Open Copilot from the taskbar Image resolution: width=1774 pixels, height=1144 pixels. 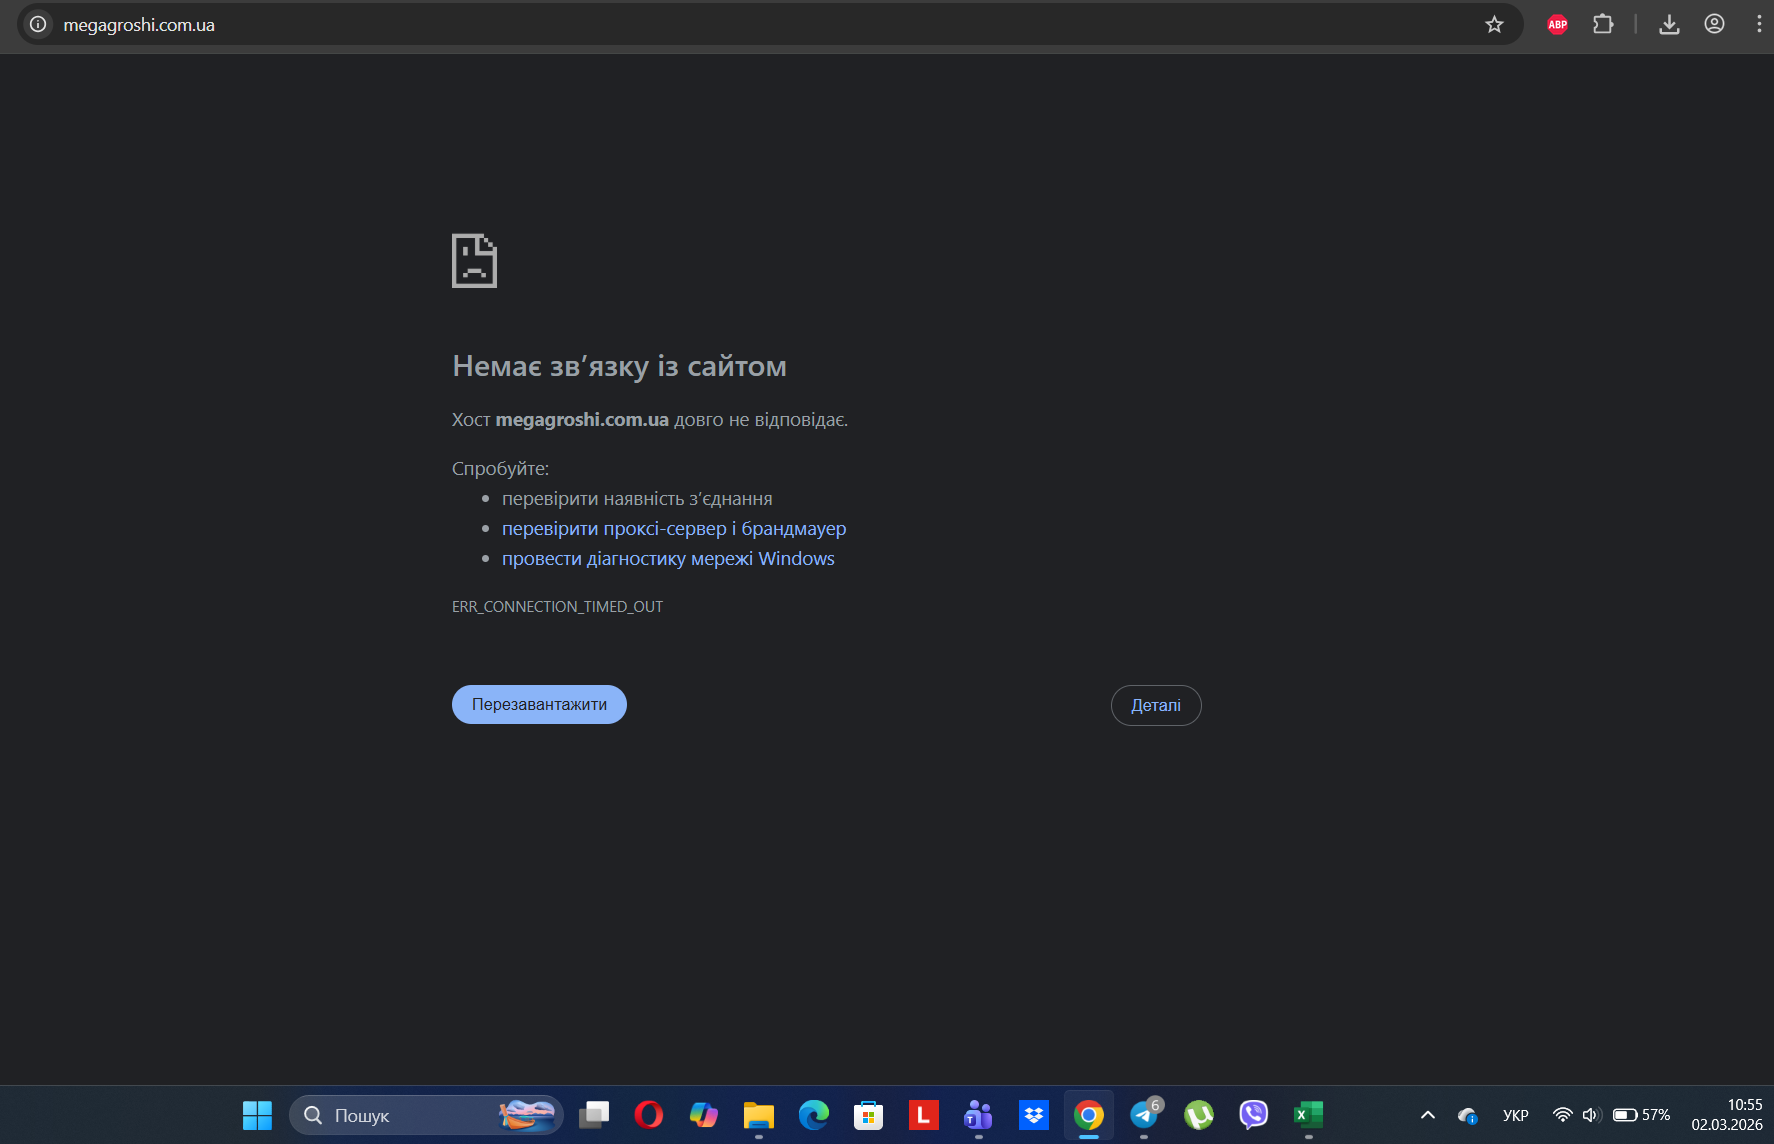704,1115
